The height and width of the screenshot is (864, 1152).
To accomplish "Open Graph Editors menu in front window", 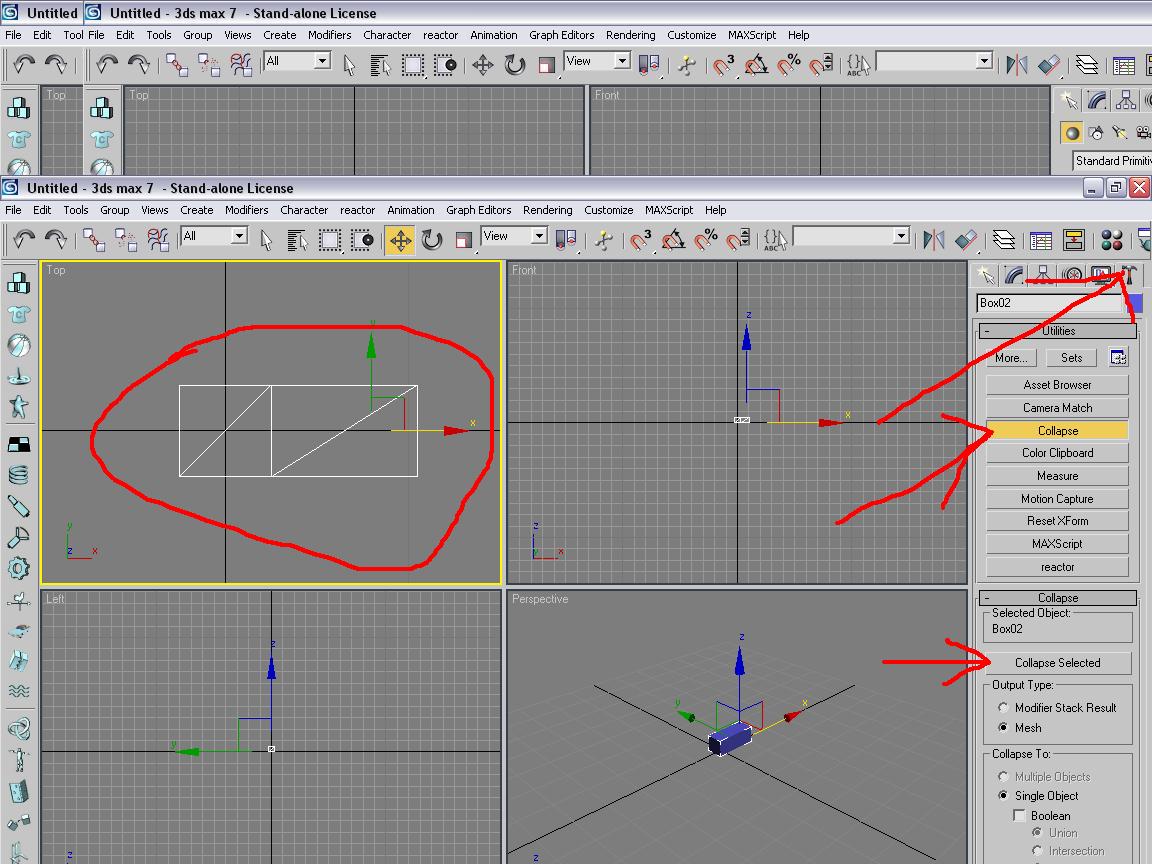I will pos(478,210).
